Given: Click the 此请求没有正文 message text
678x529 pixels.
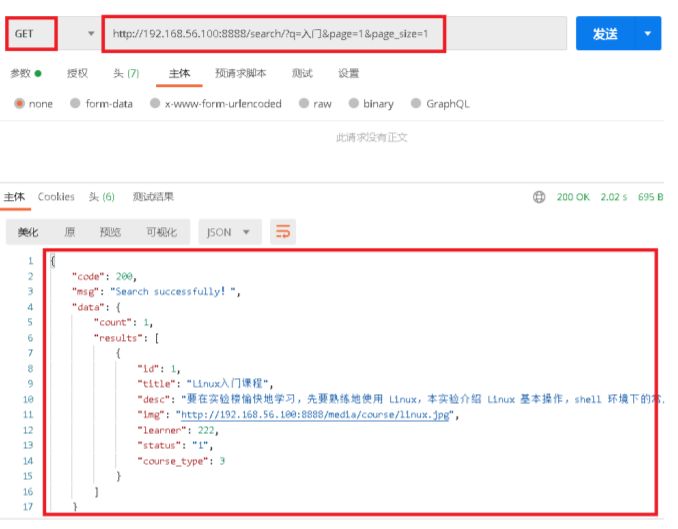Looking at the screenshot, I should coord(372,137).
